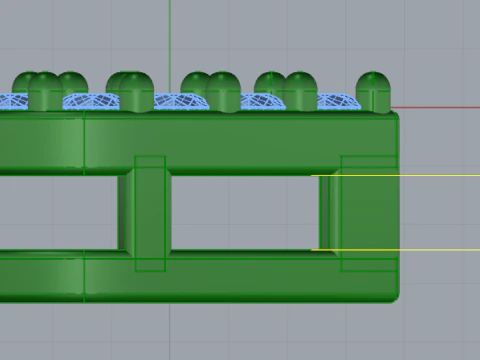Click the empty opening left of the central crossbar
The width and height of the screenshot is (480, 360).
pyautogui.click(x=59, y=213)
